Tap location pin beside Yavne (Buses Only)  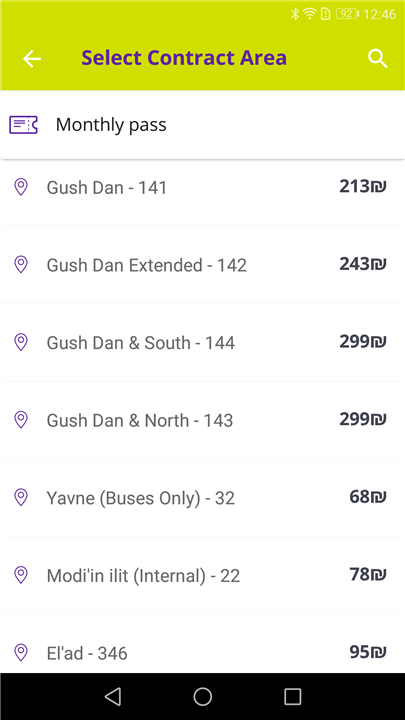point(21,497)
